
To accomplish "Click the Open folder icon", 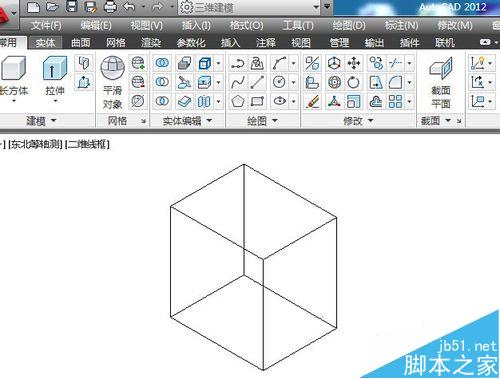I will point(52,7).
